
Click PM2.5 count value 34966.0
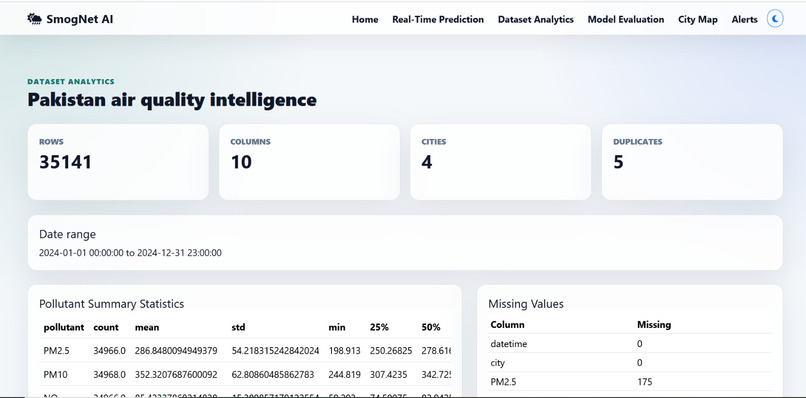pyautogui.click(x=109, y=351)
